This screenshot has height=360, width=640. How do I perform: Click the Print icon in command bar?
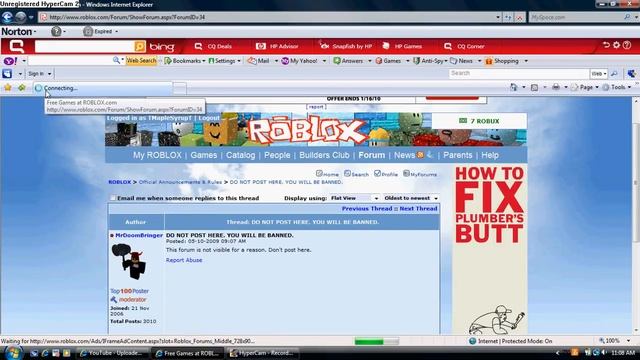pos(556,87)
